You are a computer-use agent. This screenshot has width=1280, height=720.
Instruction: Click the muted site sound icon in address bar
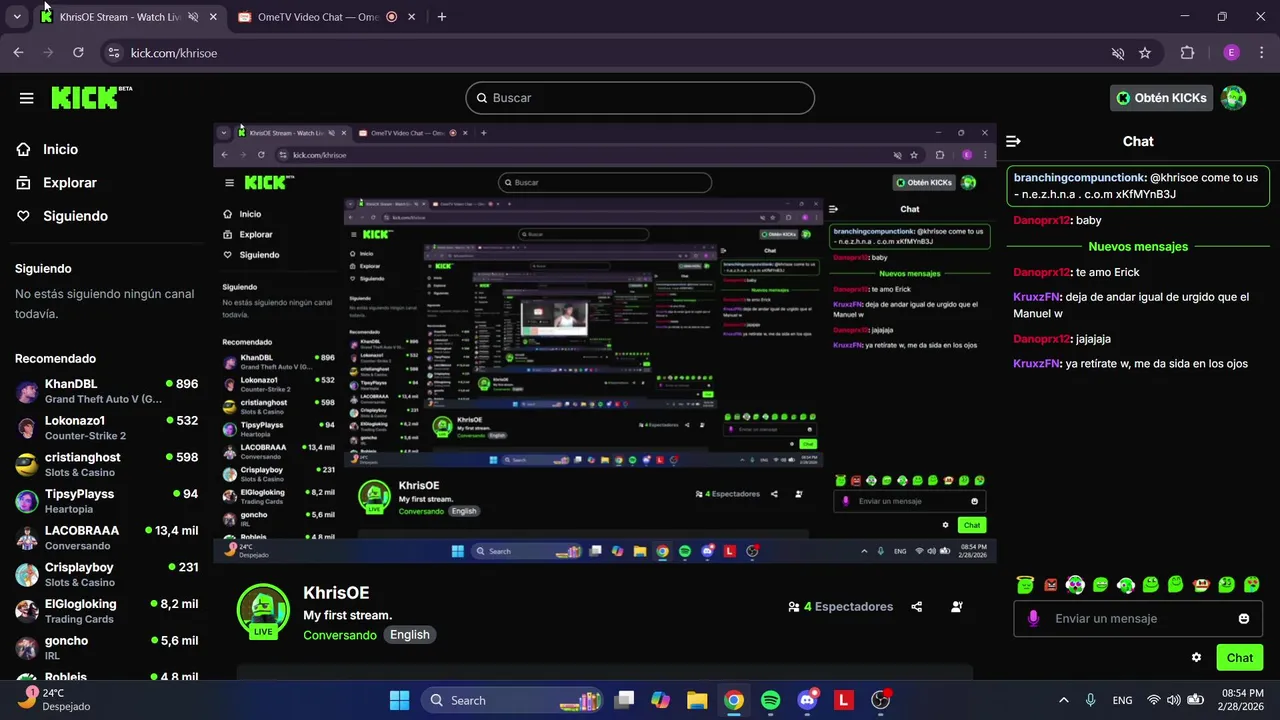point(1118,53)
